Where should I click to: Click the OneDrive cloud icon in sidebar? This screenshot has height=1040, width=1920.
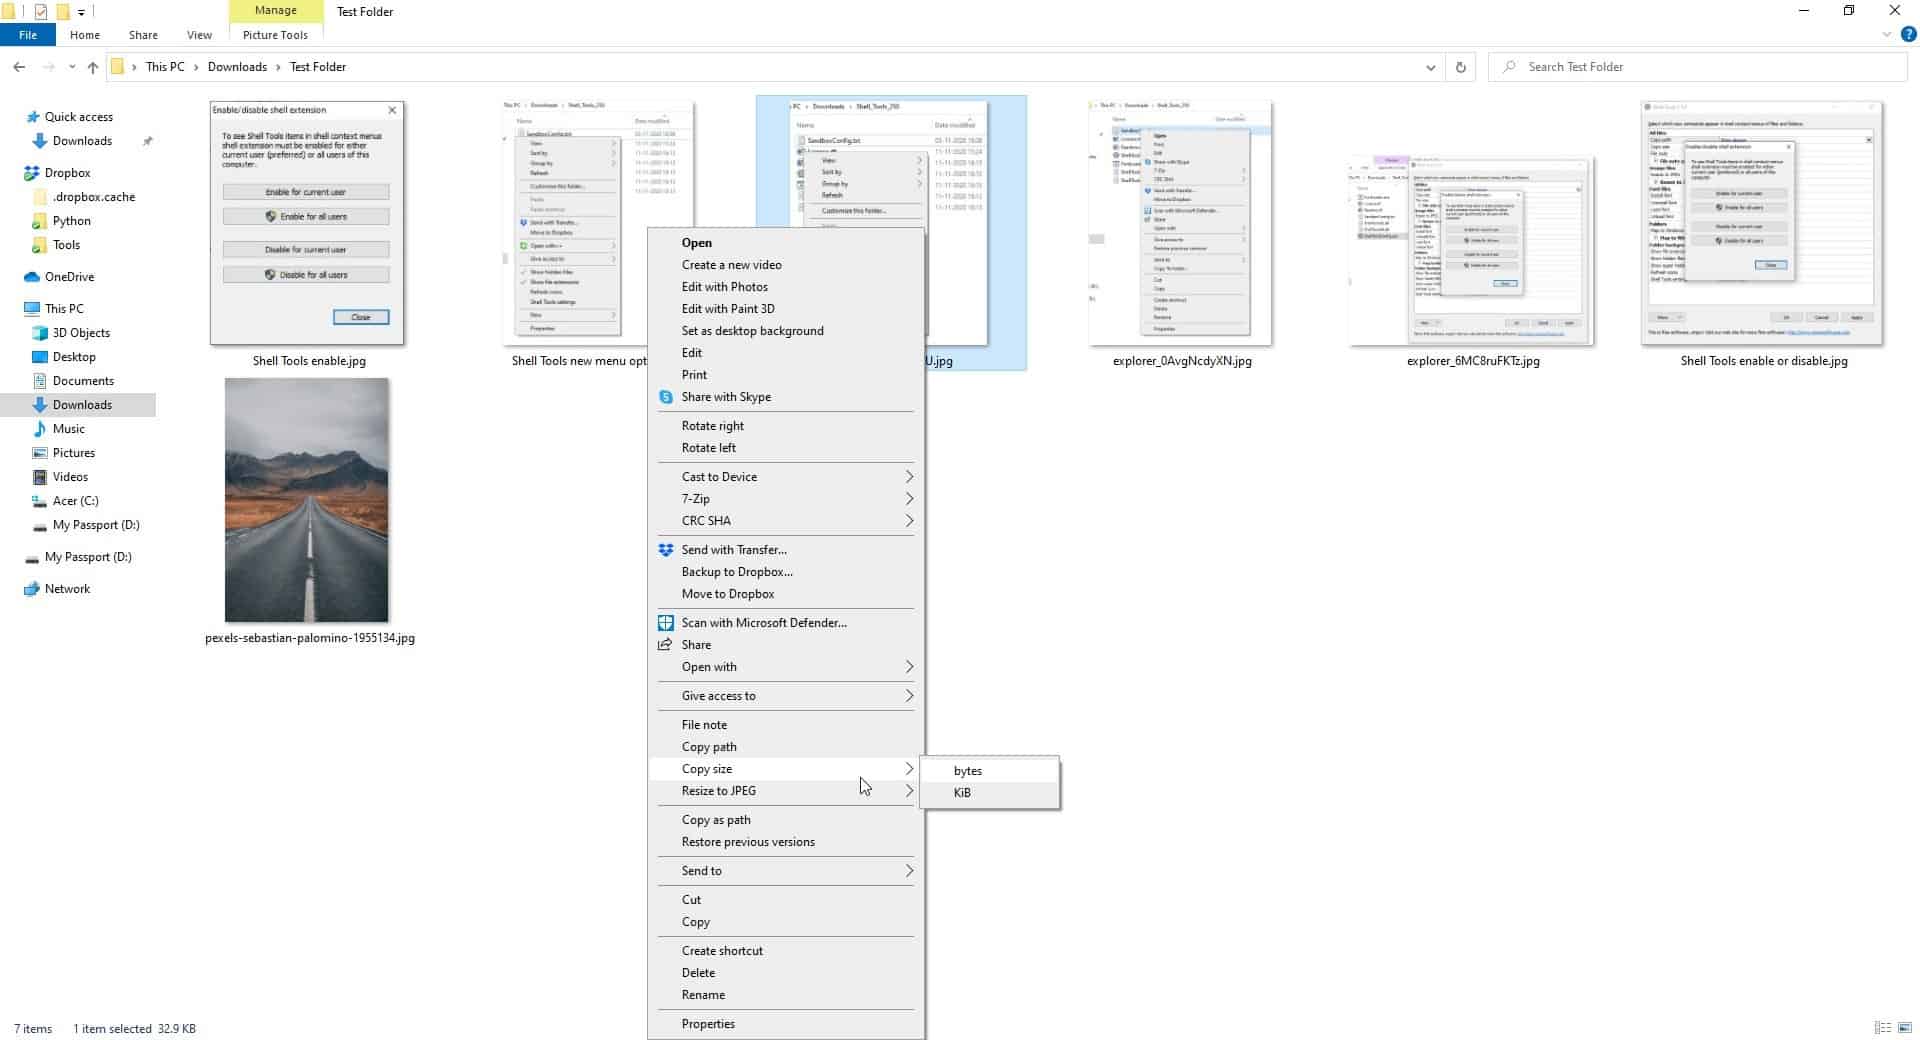pyautogui.click(x=31, y=276)
